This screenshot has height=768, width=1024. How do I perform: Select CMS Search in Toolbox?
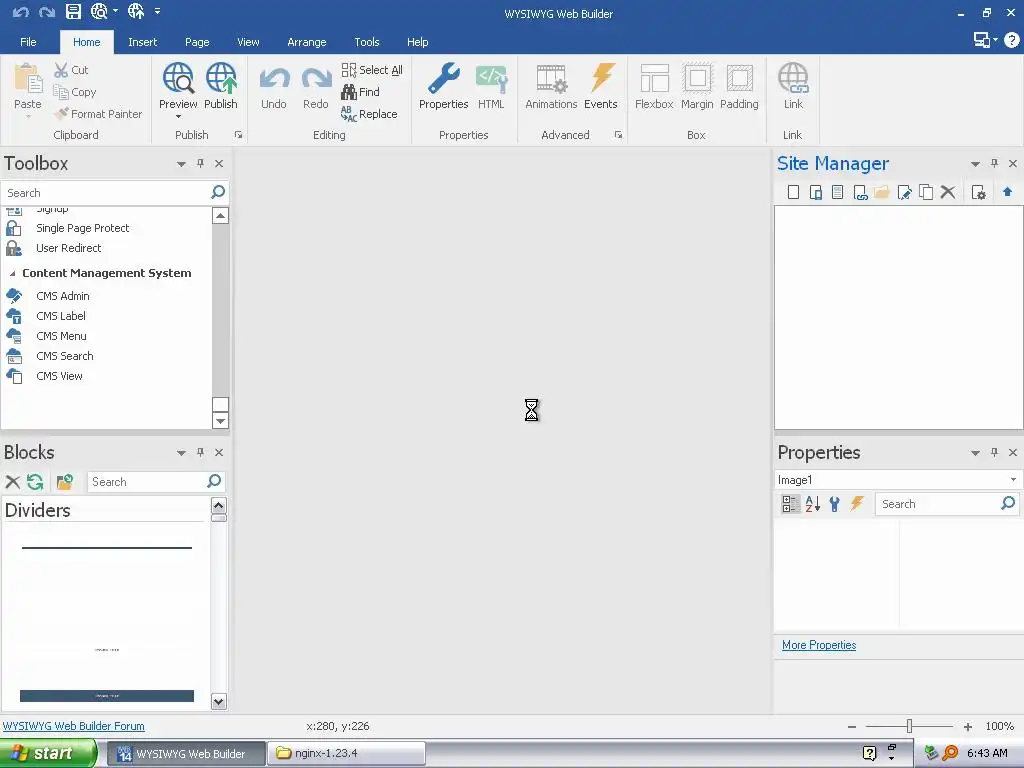[x=65, y=356]
